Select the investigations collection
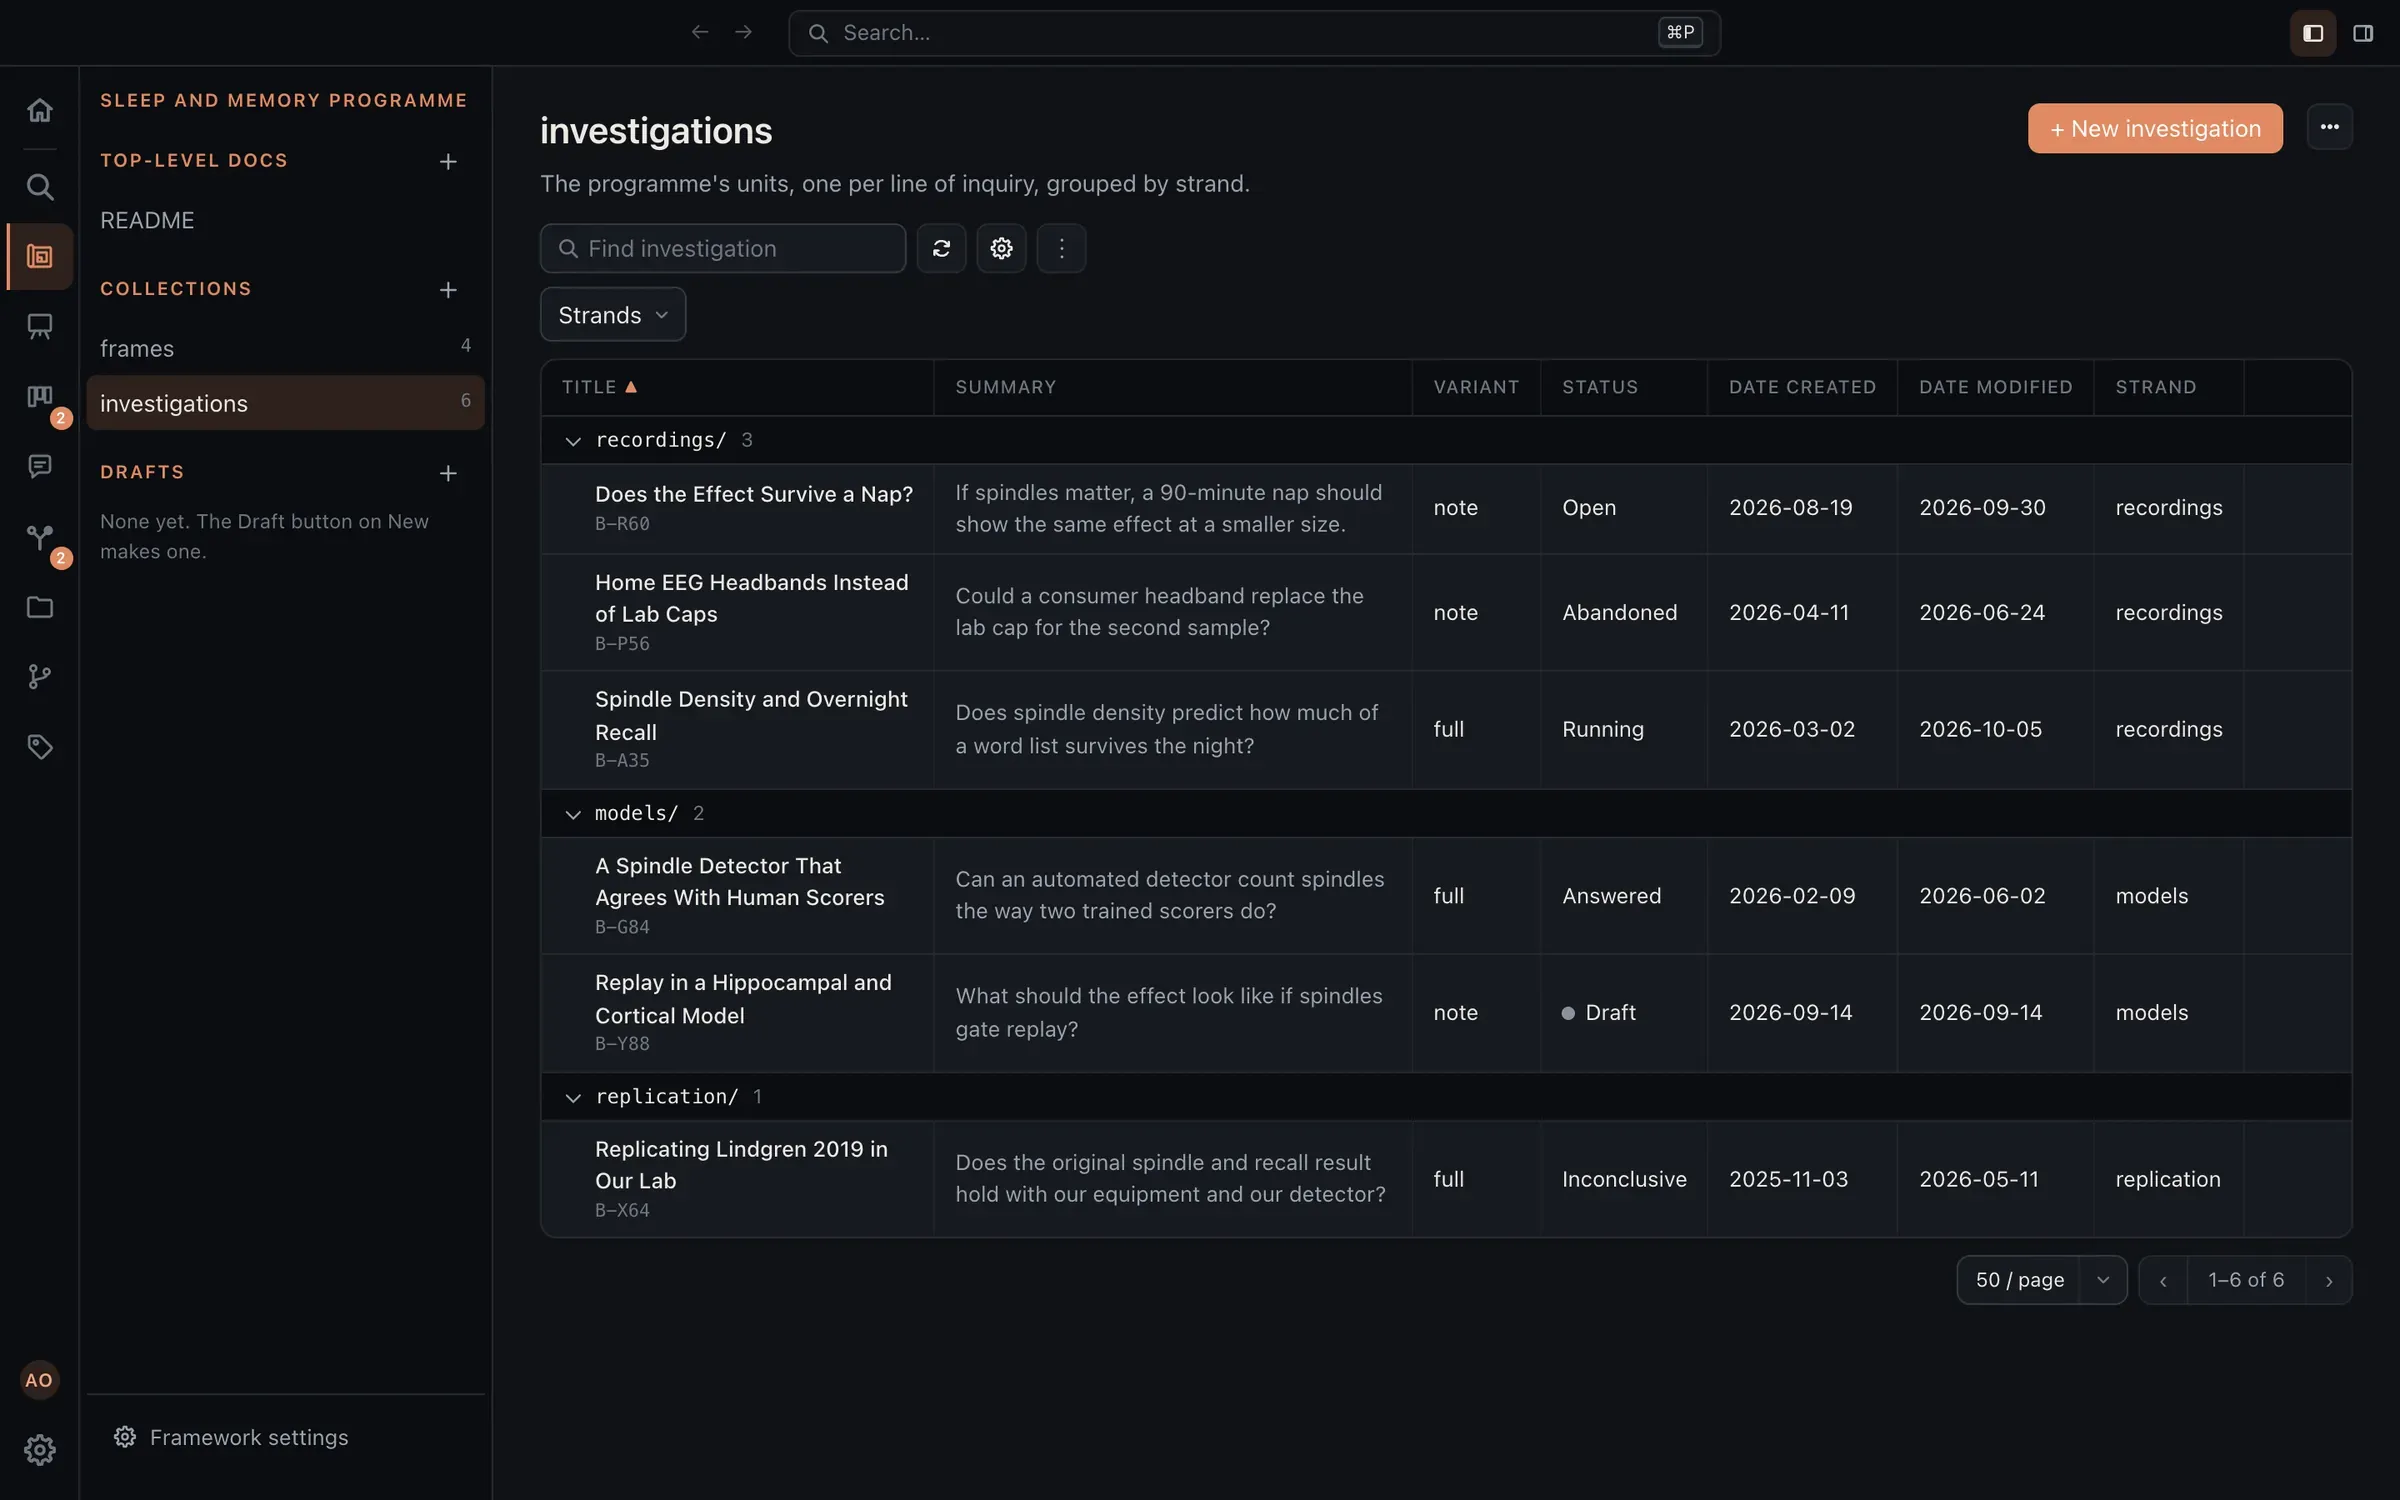The width and height of the screenshot is (2400, 1500). click(x=285, y=403)
